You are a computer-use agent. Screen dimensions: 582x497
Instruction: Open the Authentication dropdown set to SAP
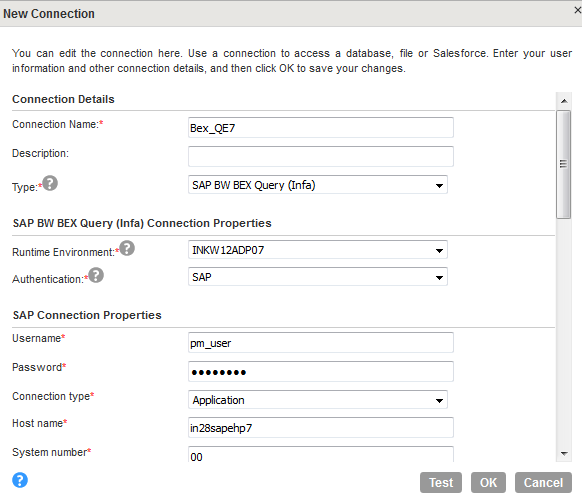(318, 277)
